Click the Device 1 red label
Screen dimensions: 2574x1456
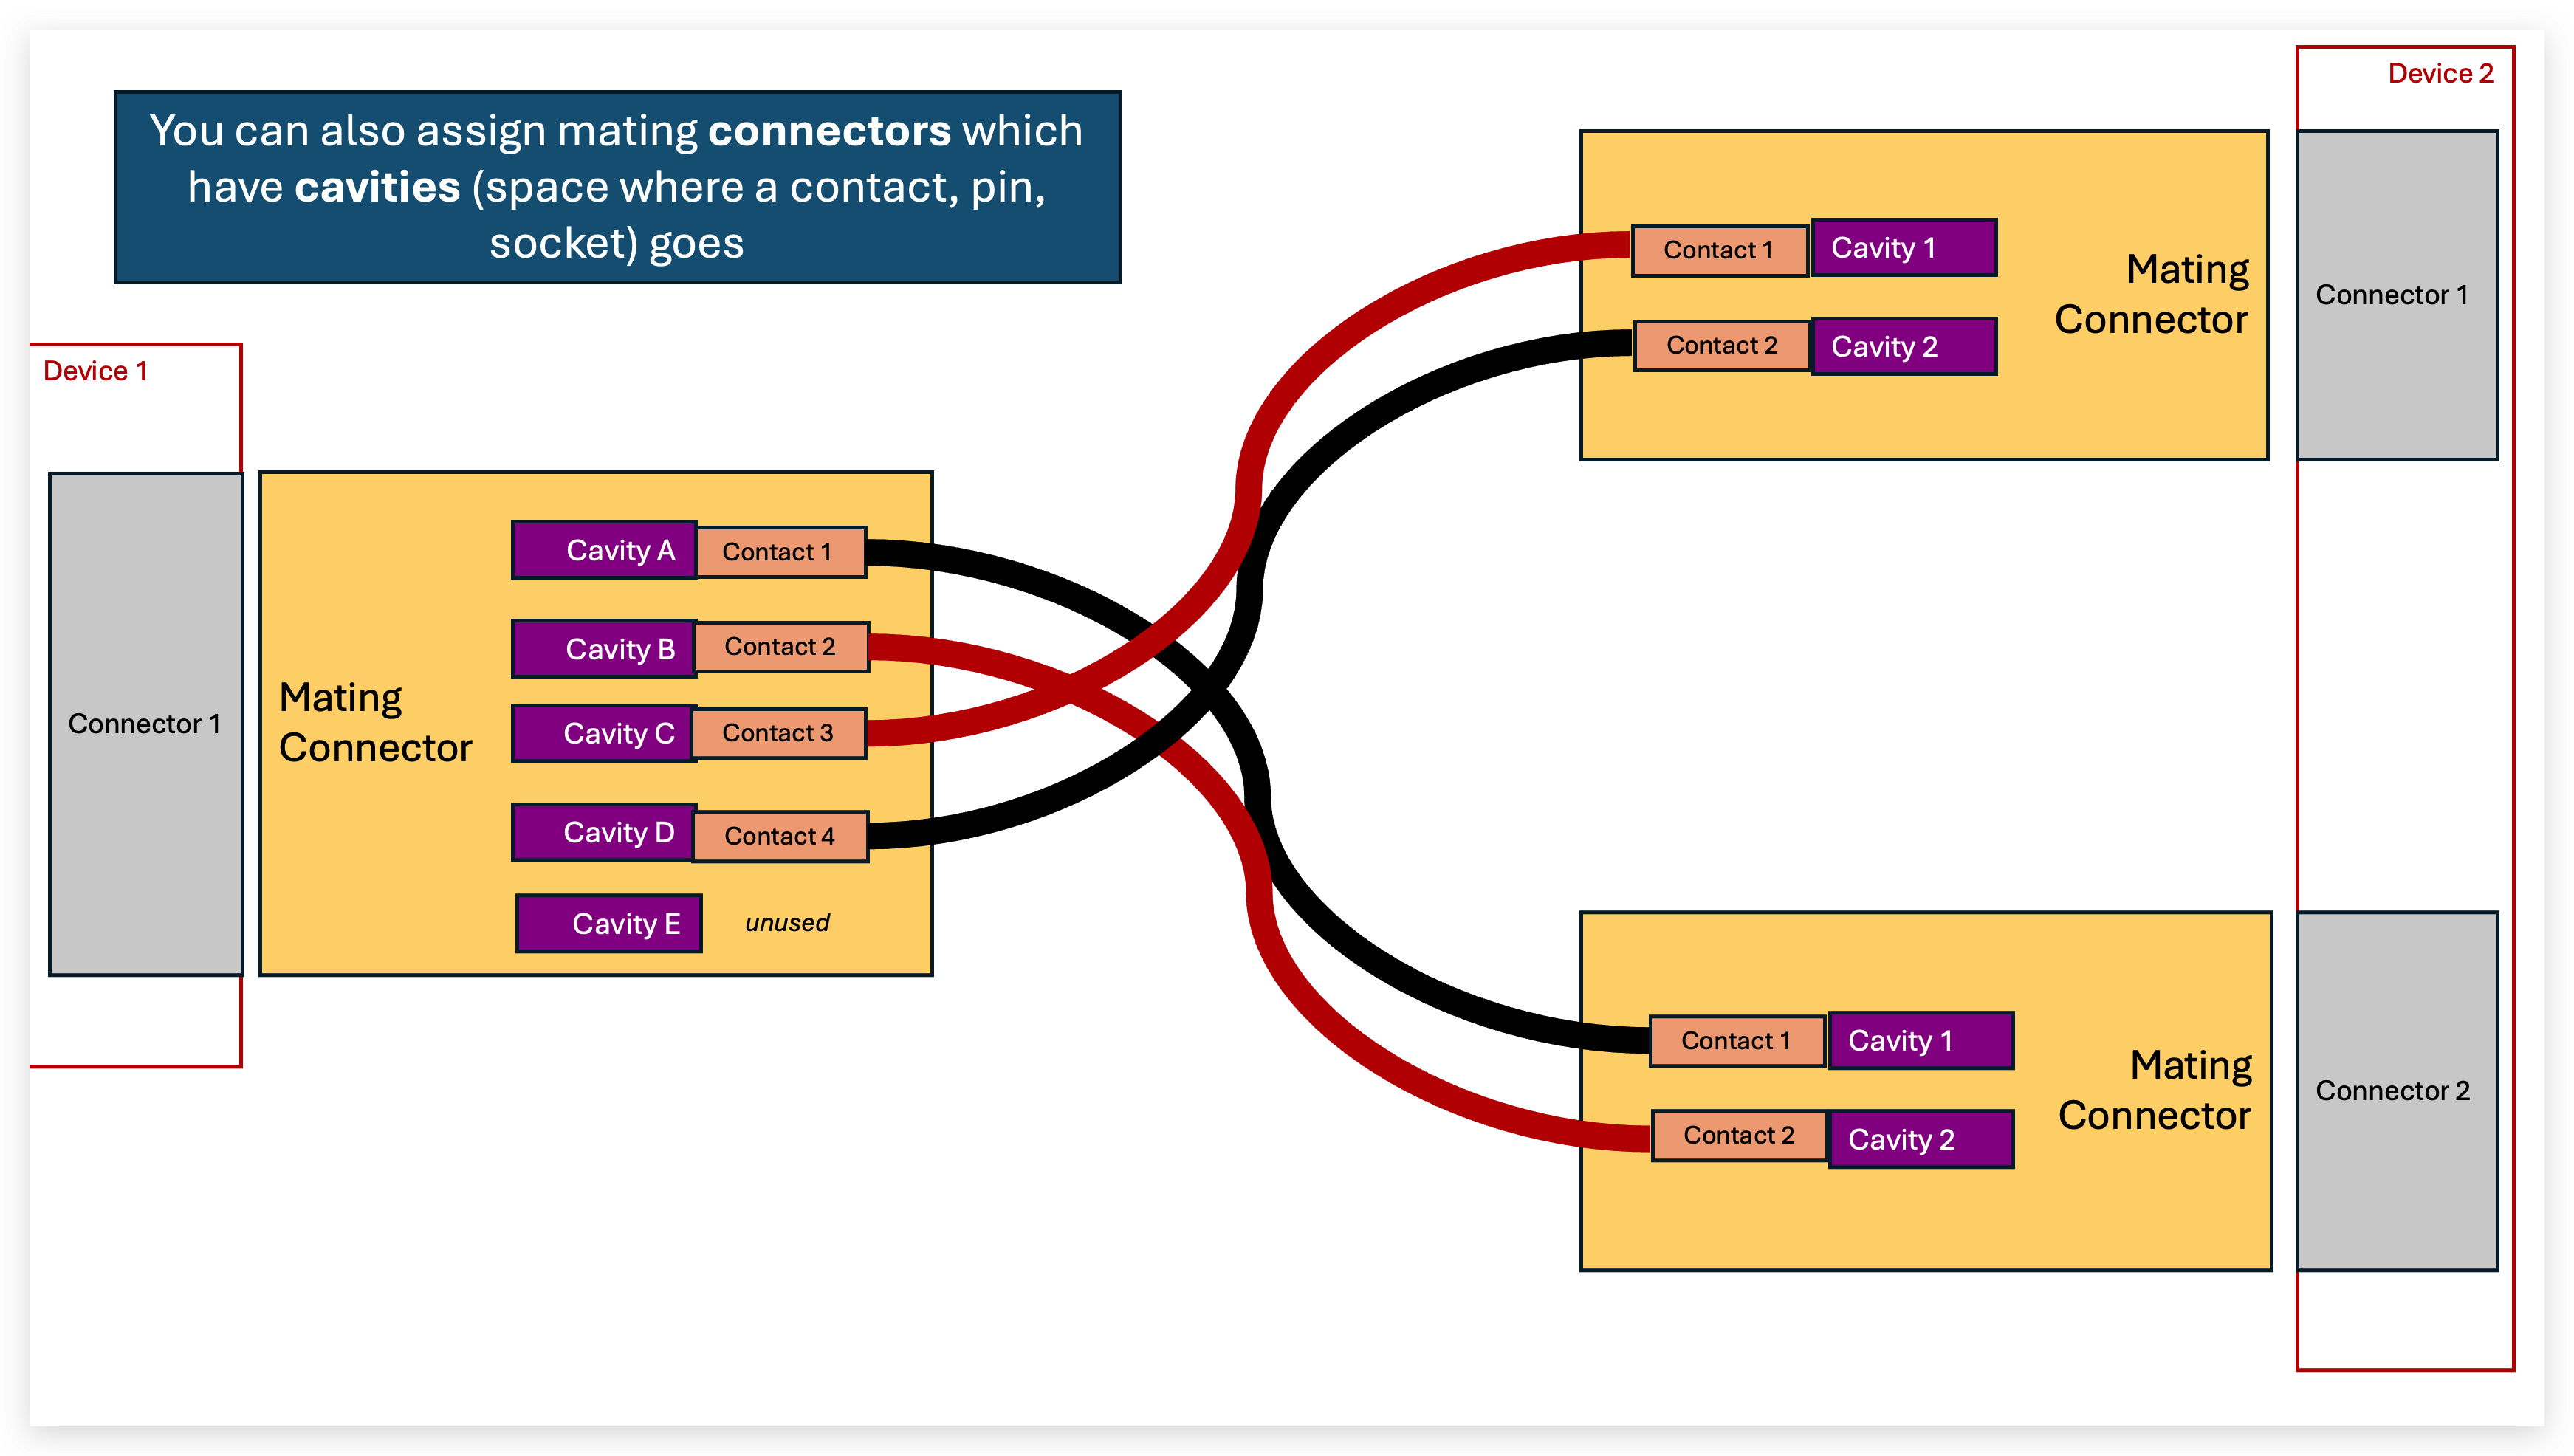click(95, 371)
